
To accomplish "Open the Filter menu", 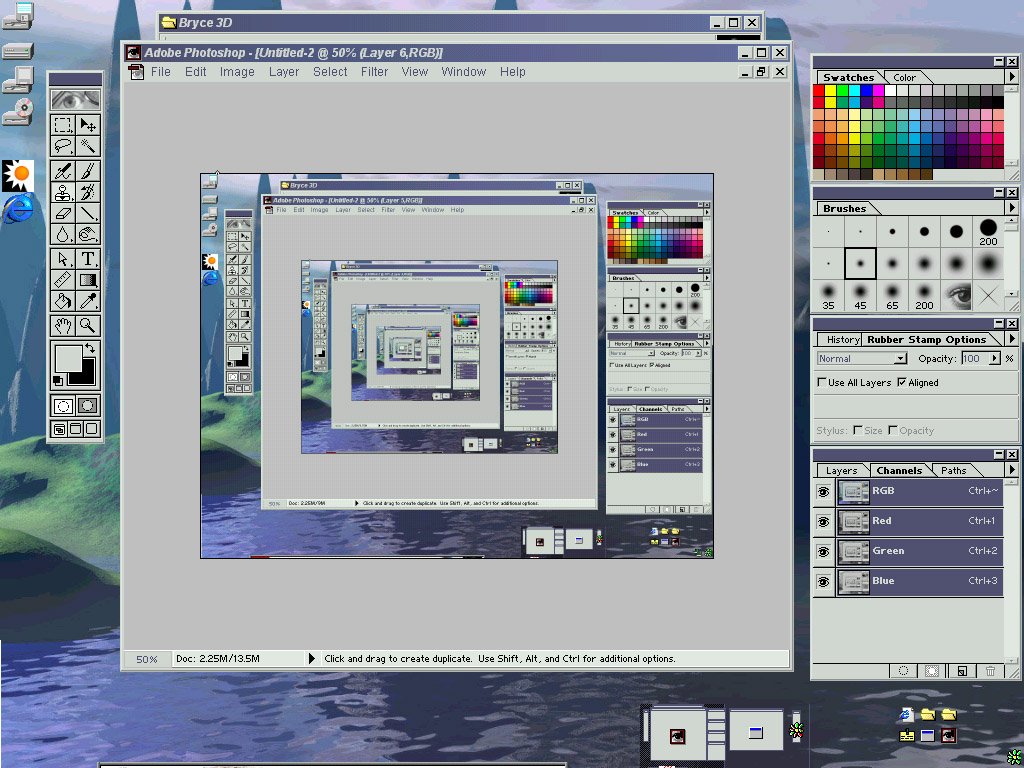I will (x=374, y=72).
